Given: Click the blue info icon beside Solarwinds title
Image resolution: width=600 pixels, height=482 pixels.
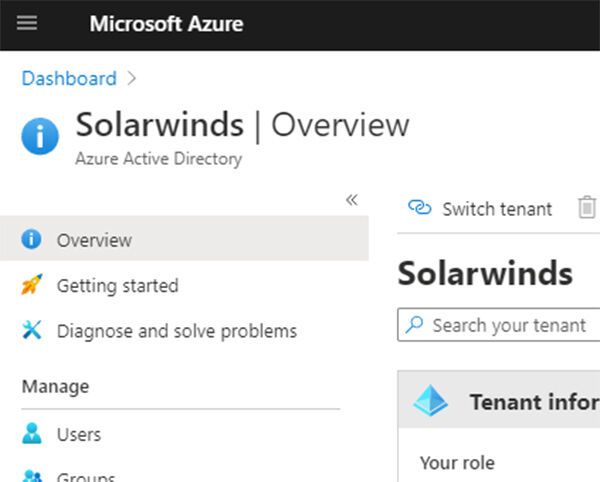Looking at the screenshot, I should click(x=40, y=136).
